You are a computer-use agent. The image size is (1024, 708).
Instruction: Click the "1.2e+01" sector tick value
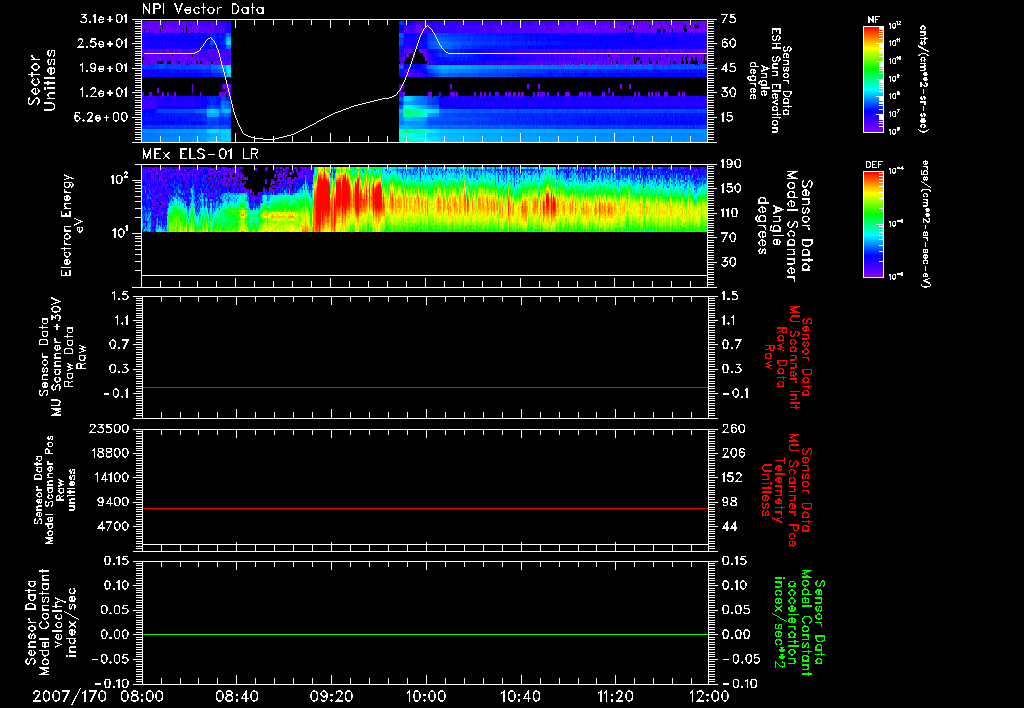tap(103, 93)
